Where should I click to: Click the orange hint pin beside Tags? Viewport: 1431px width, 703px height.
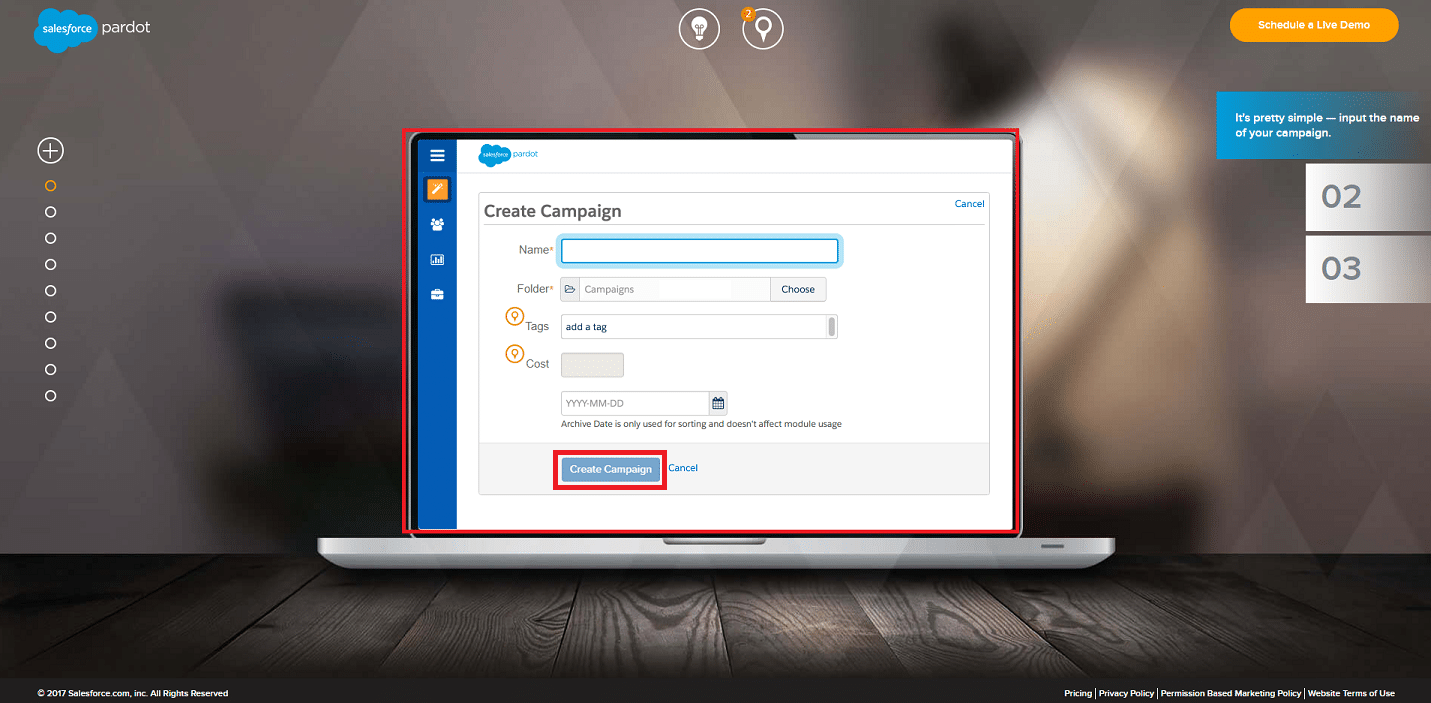coord(515,318)
